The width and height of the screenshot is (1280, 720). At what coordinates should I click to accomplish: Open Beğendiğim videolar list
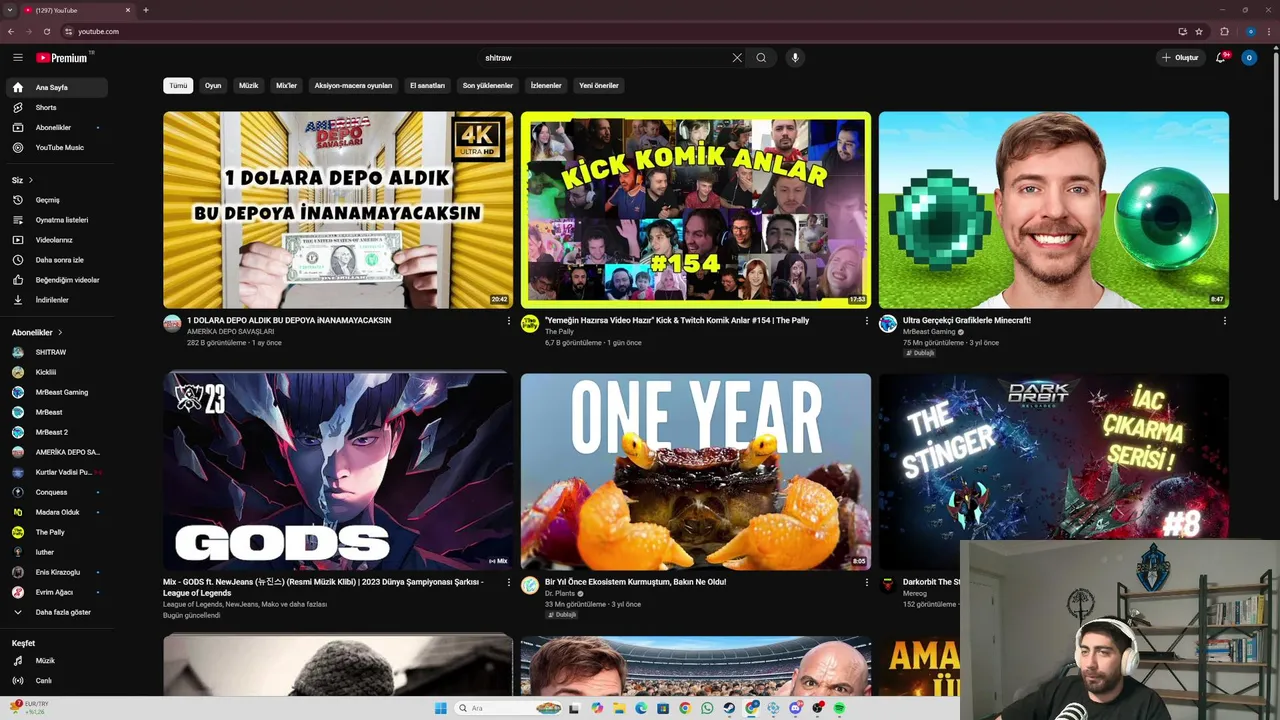(58, 280)
